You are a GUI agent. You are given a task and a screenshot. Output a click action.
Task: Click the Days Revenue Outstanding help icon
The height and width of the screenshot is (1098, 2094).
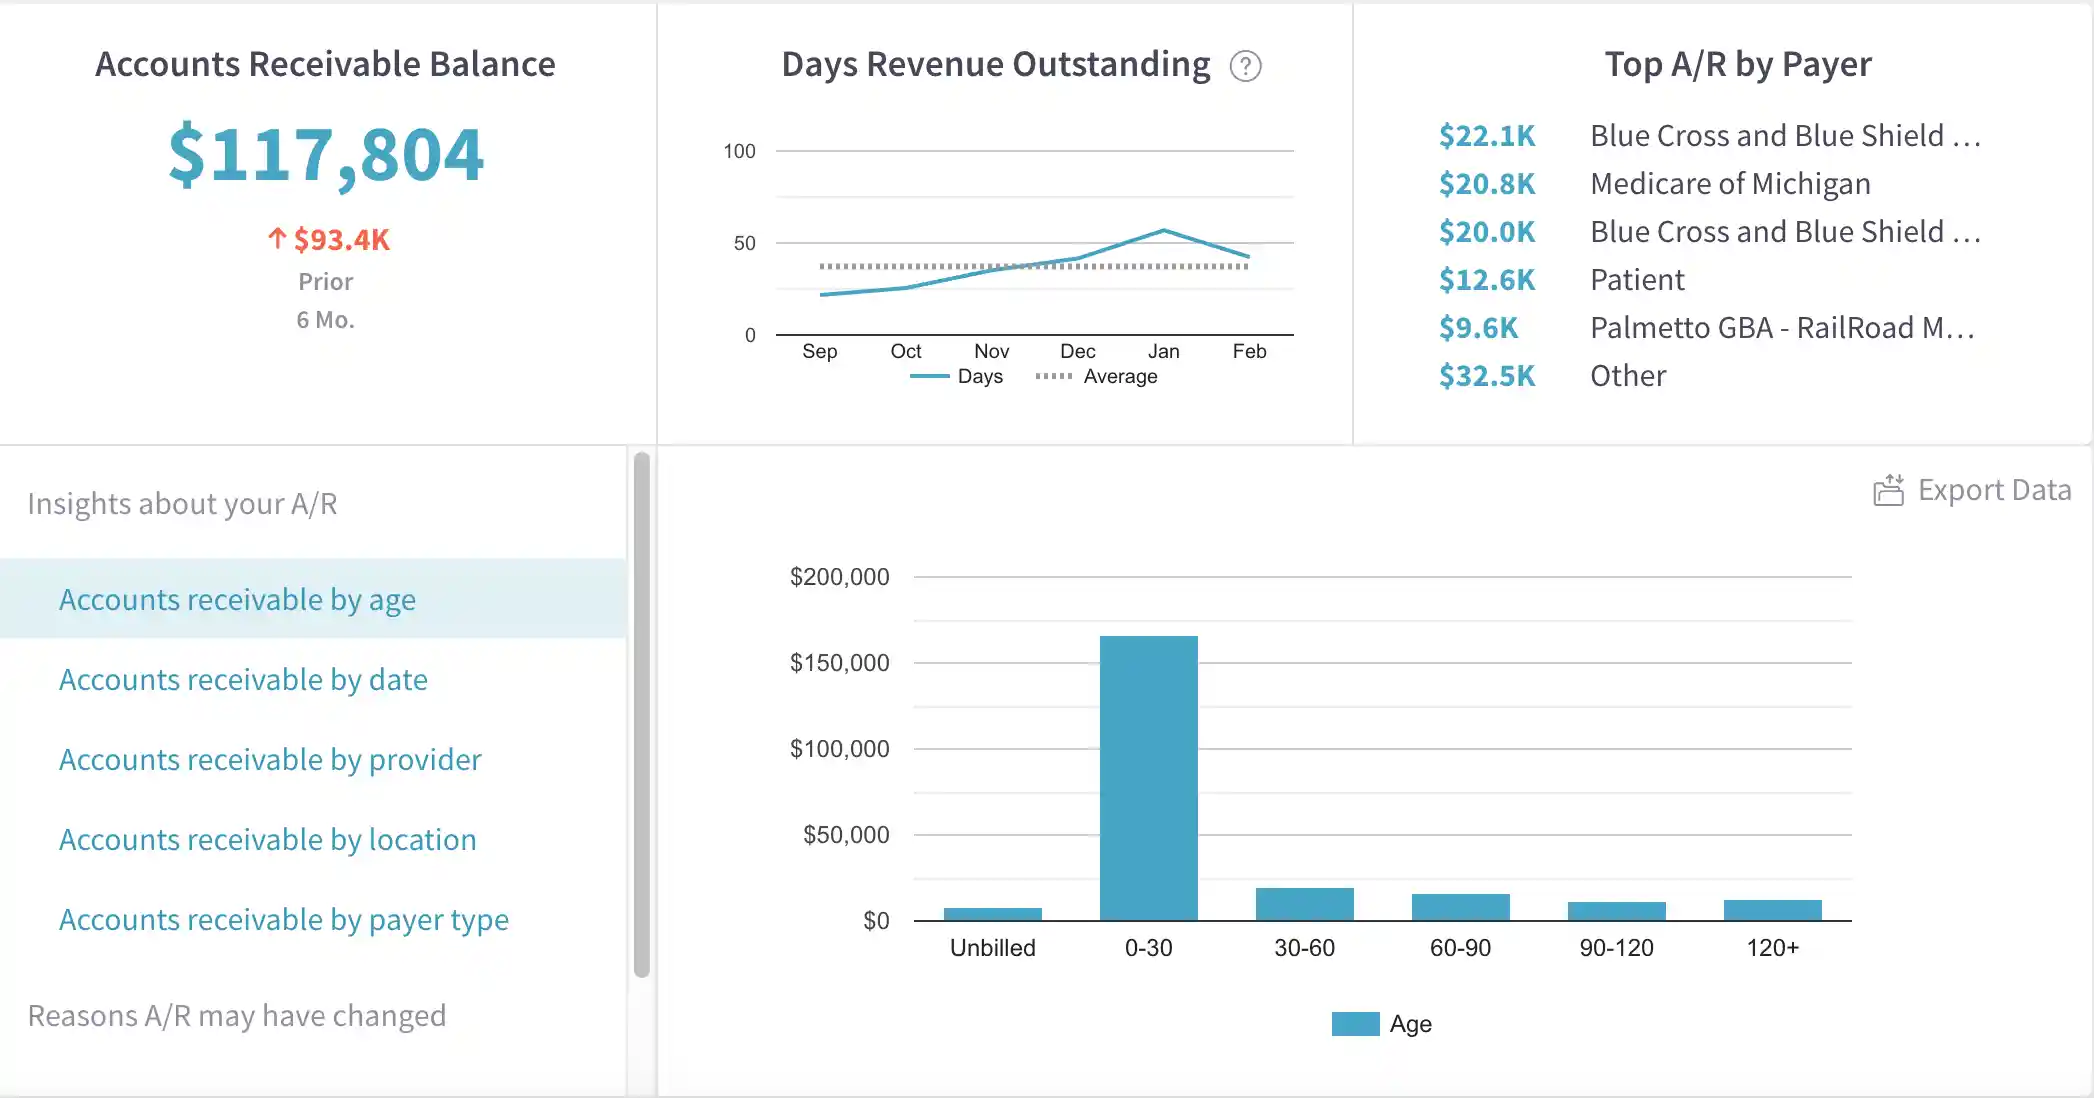(1245, 66)
